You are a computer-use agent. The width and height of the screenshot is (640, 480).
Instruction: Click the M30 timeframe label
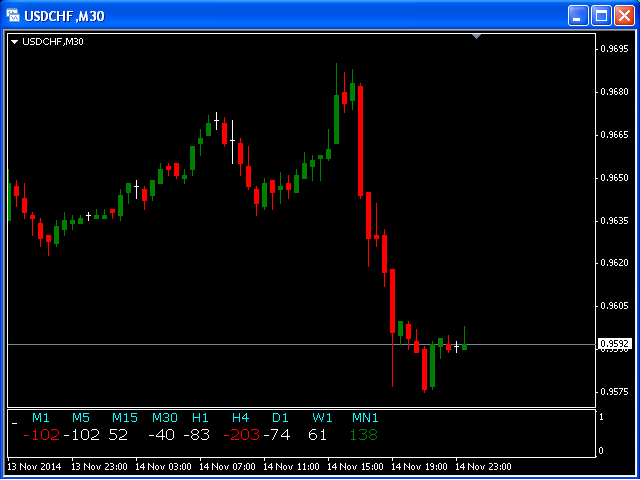click(x=165, y=417)
